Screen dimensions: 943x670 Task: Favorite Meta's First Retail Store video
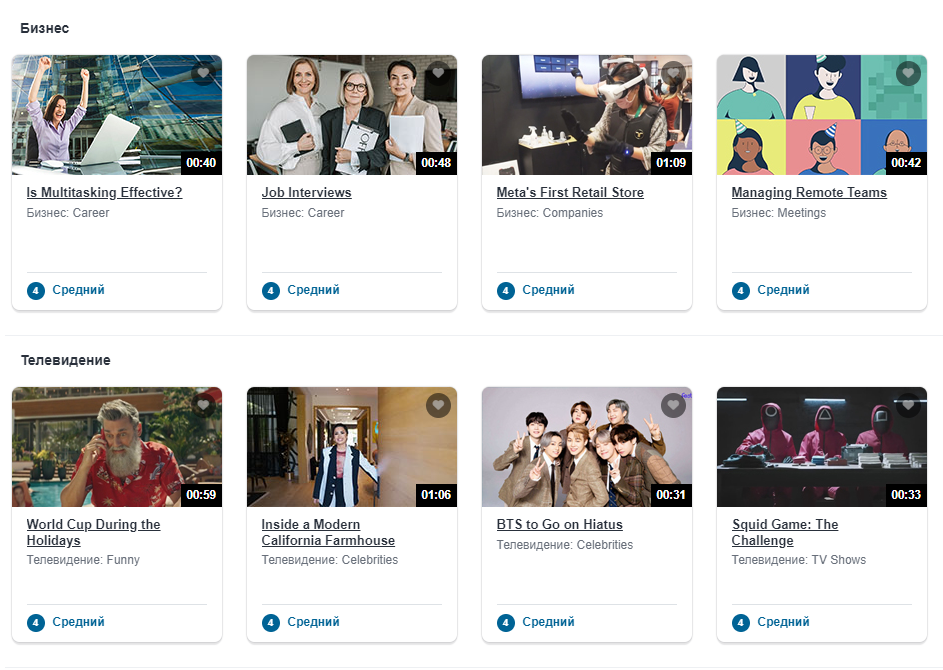674,73
